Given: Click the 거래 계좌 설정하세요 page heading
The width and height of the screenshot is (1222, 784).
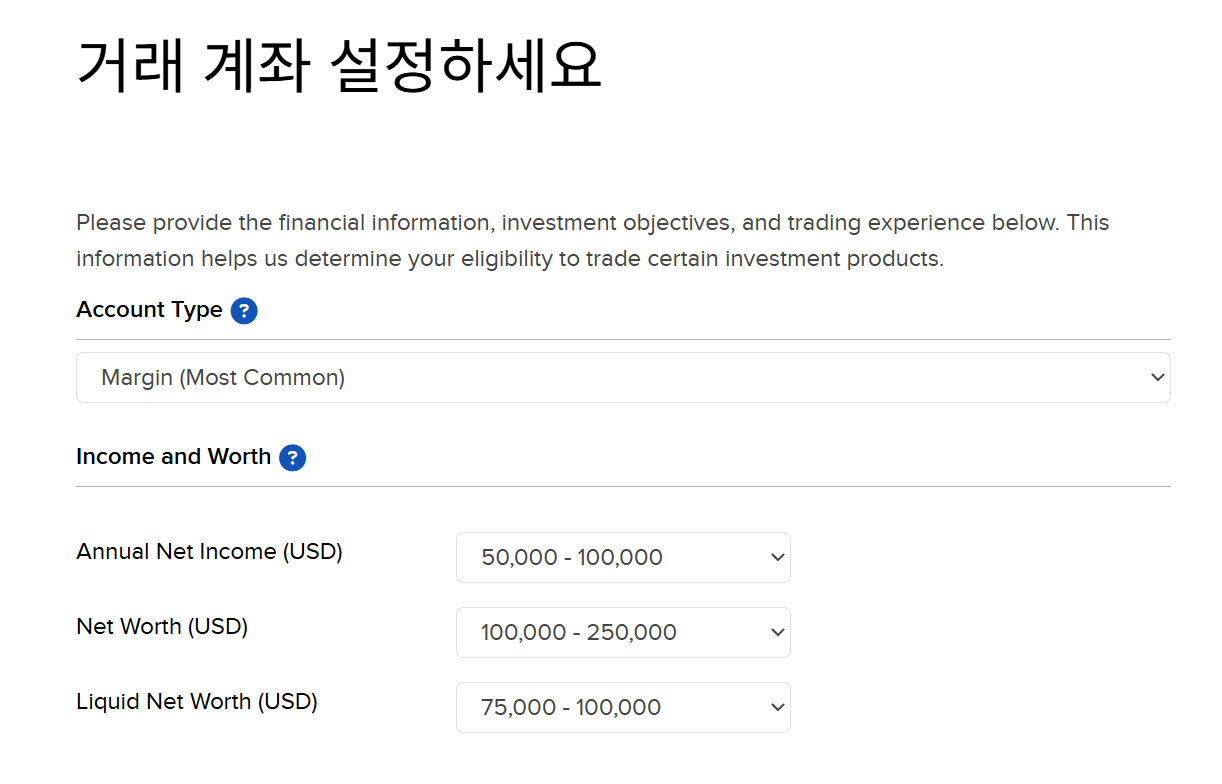Looking at the screenshot, I should (x=339, y=67).
